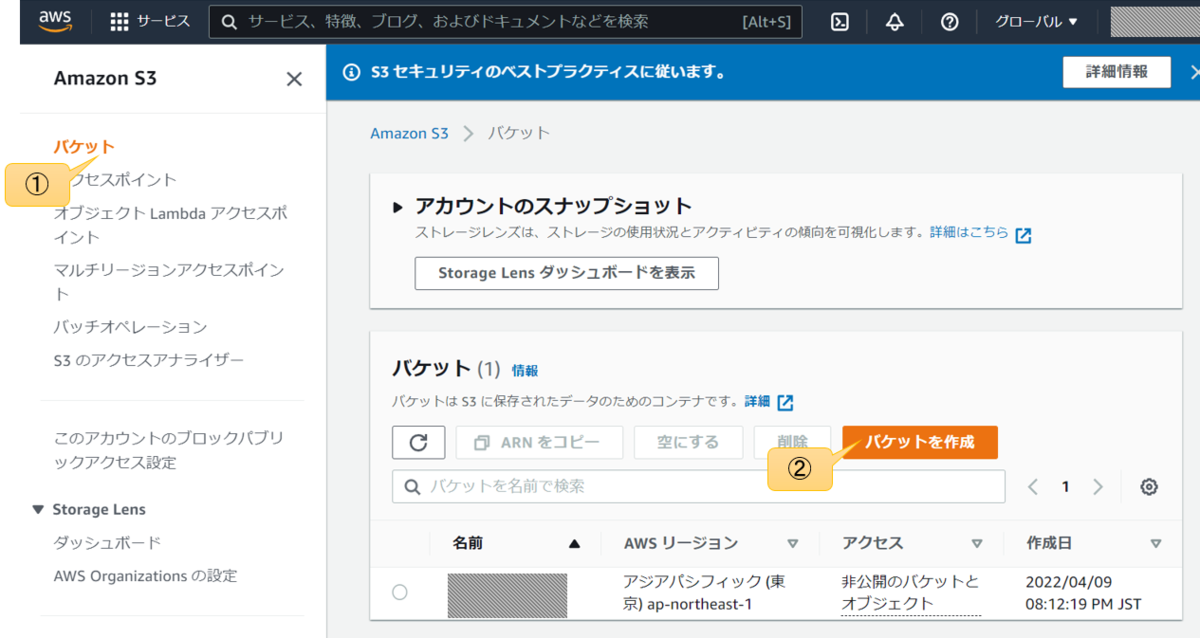Focus the top AWS services search field
This screenshot has height=638, width=1200.
505,22
